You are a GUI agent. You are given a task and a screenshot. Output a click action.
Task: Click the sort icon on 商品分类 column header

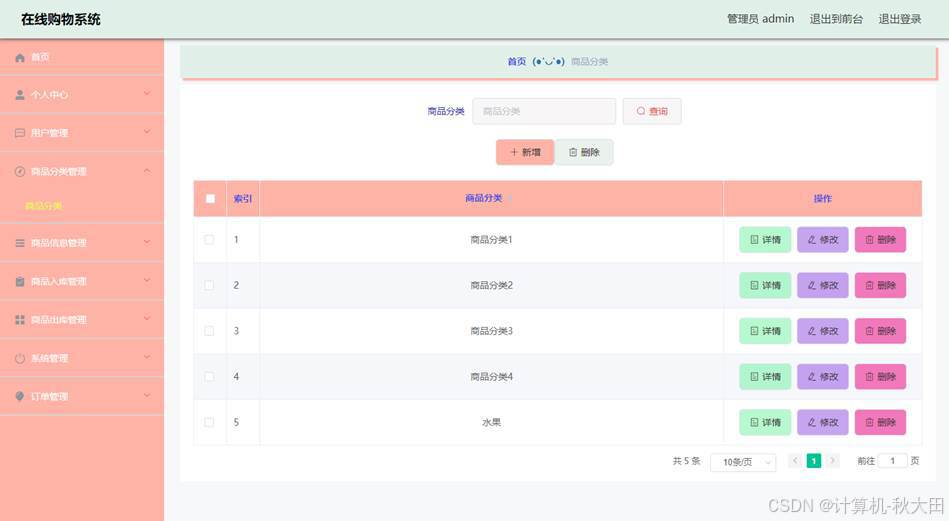click(x=510, y=198)
